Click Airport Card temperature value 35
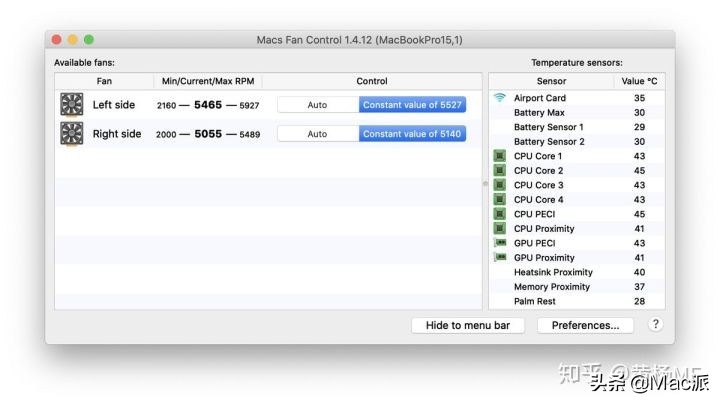 point(639,98)
